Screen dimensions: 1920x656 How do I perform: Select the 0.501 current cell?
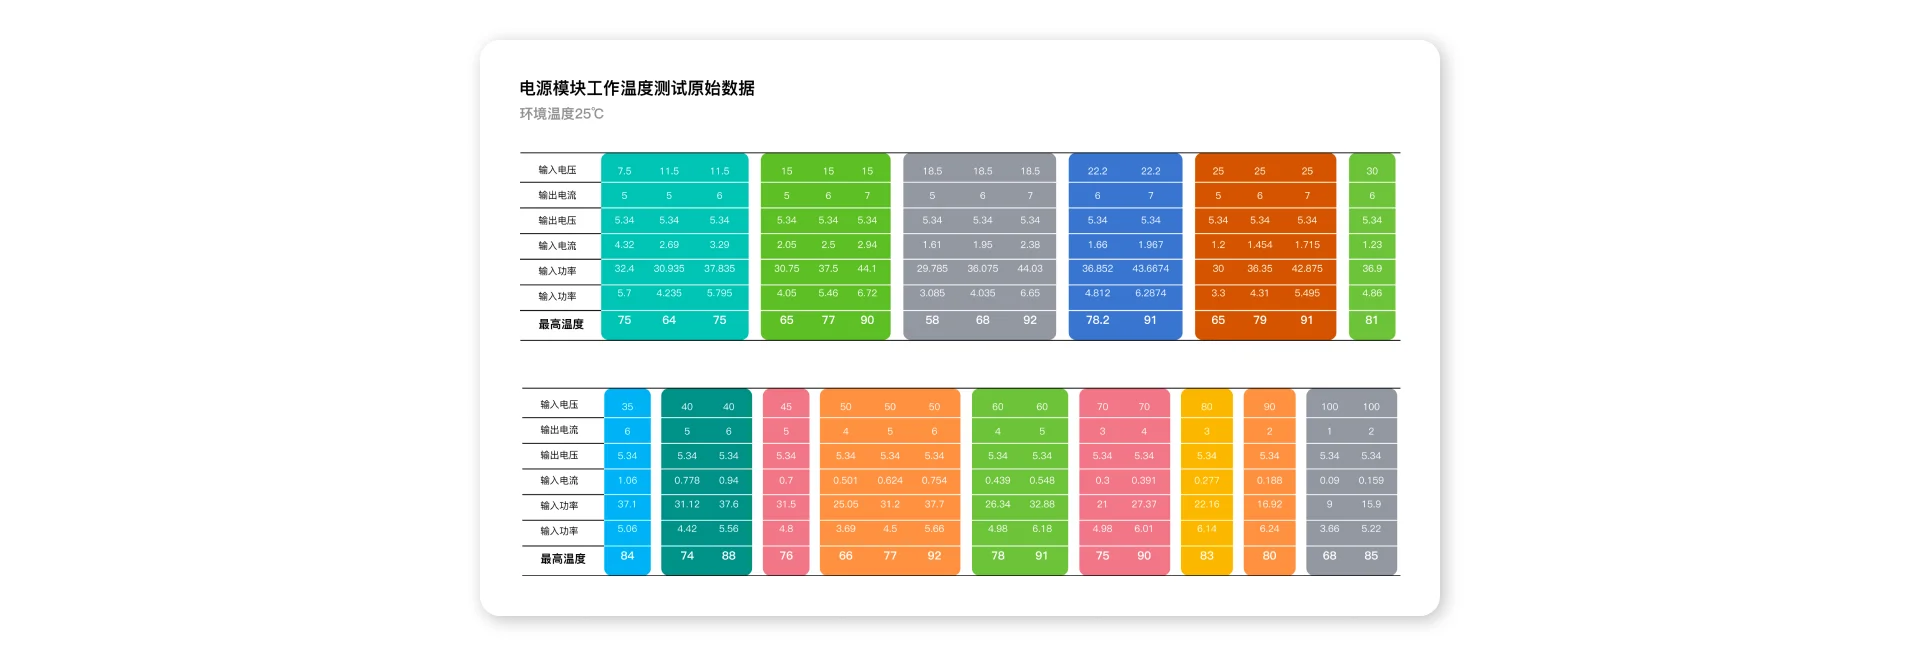[846, 481]
